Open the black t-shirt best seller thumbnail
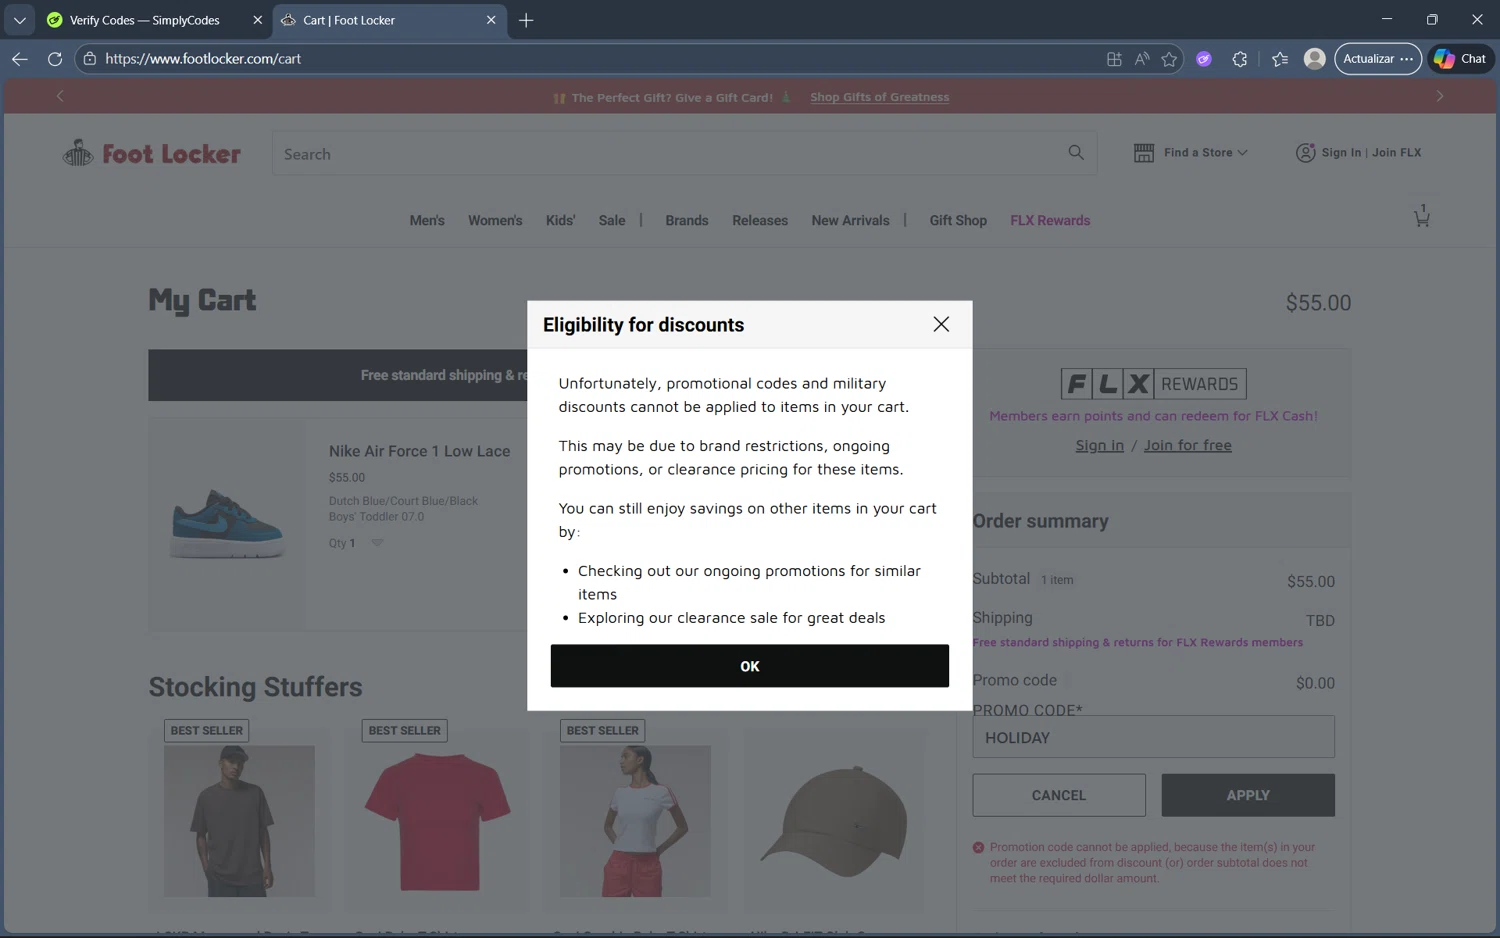This screenshot has width=1500, height=938. [239, 821]
